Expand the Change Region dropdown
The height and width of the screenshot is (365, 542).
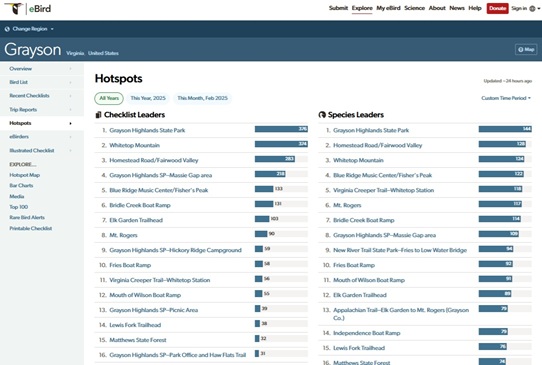pyautogui.click(x=30, y=29)
